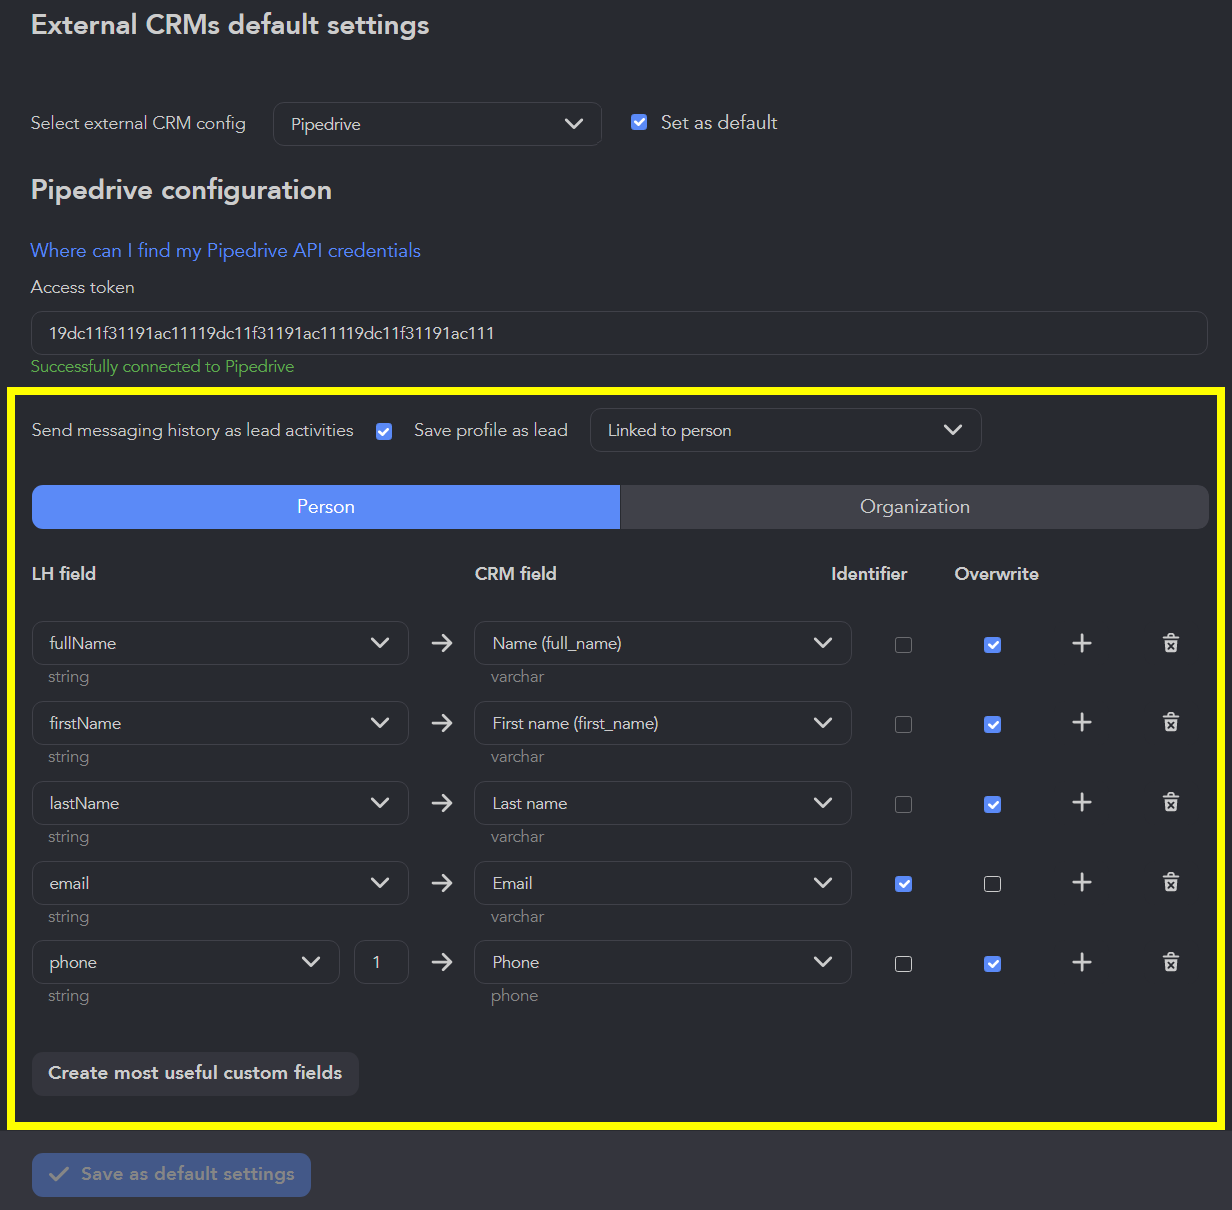Delete the phone mapping using its trash icon
The image size is (1232, 1210).
tap(1170, 962)
